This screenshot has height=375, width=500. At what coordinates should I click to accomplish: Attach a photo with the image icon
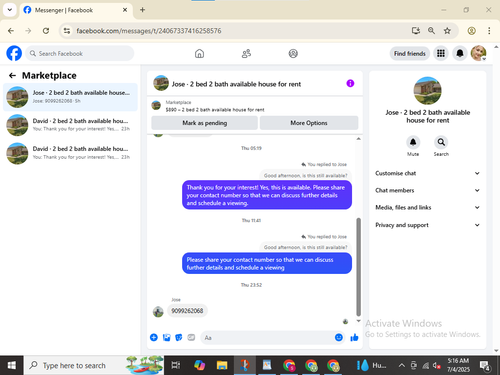(166, 337)
